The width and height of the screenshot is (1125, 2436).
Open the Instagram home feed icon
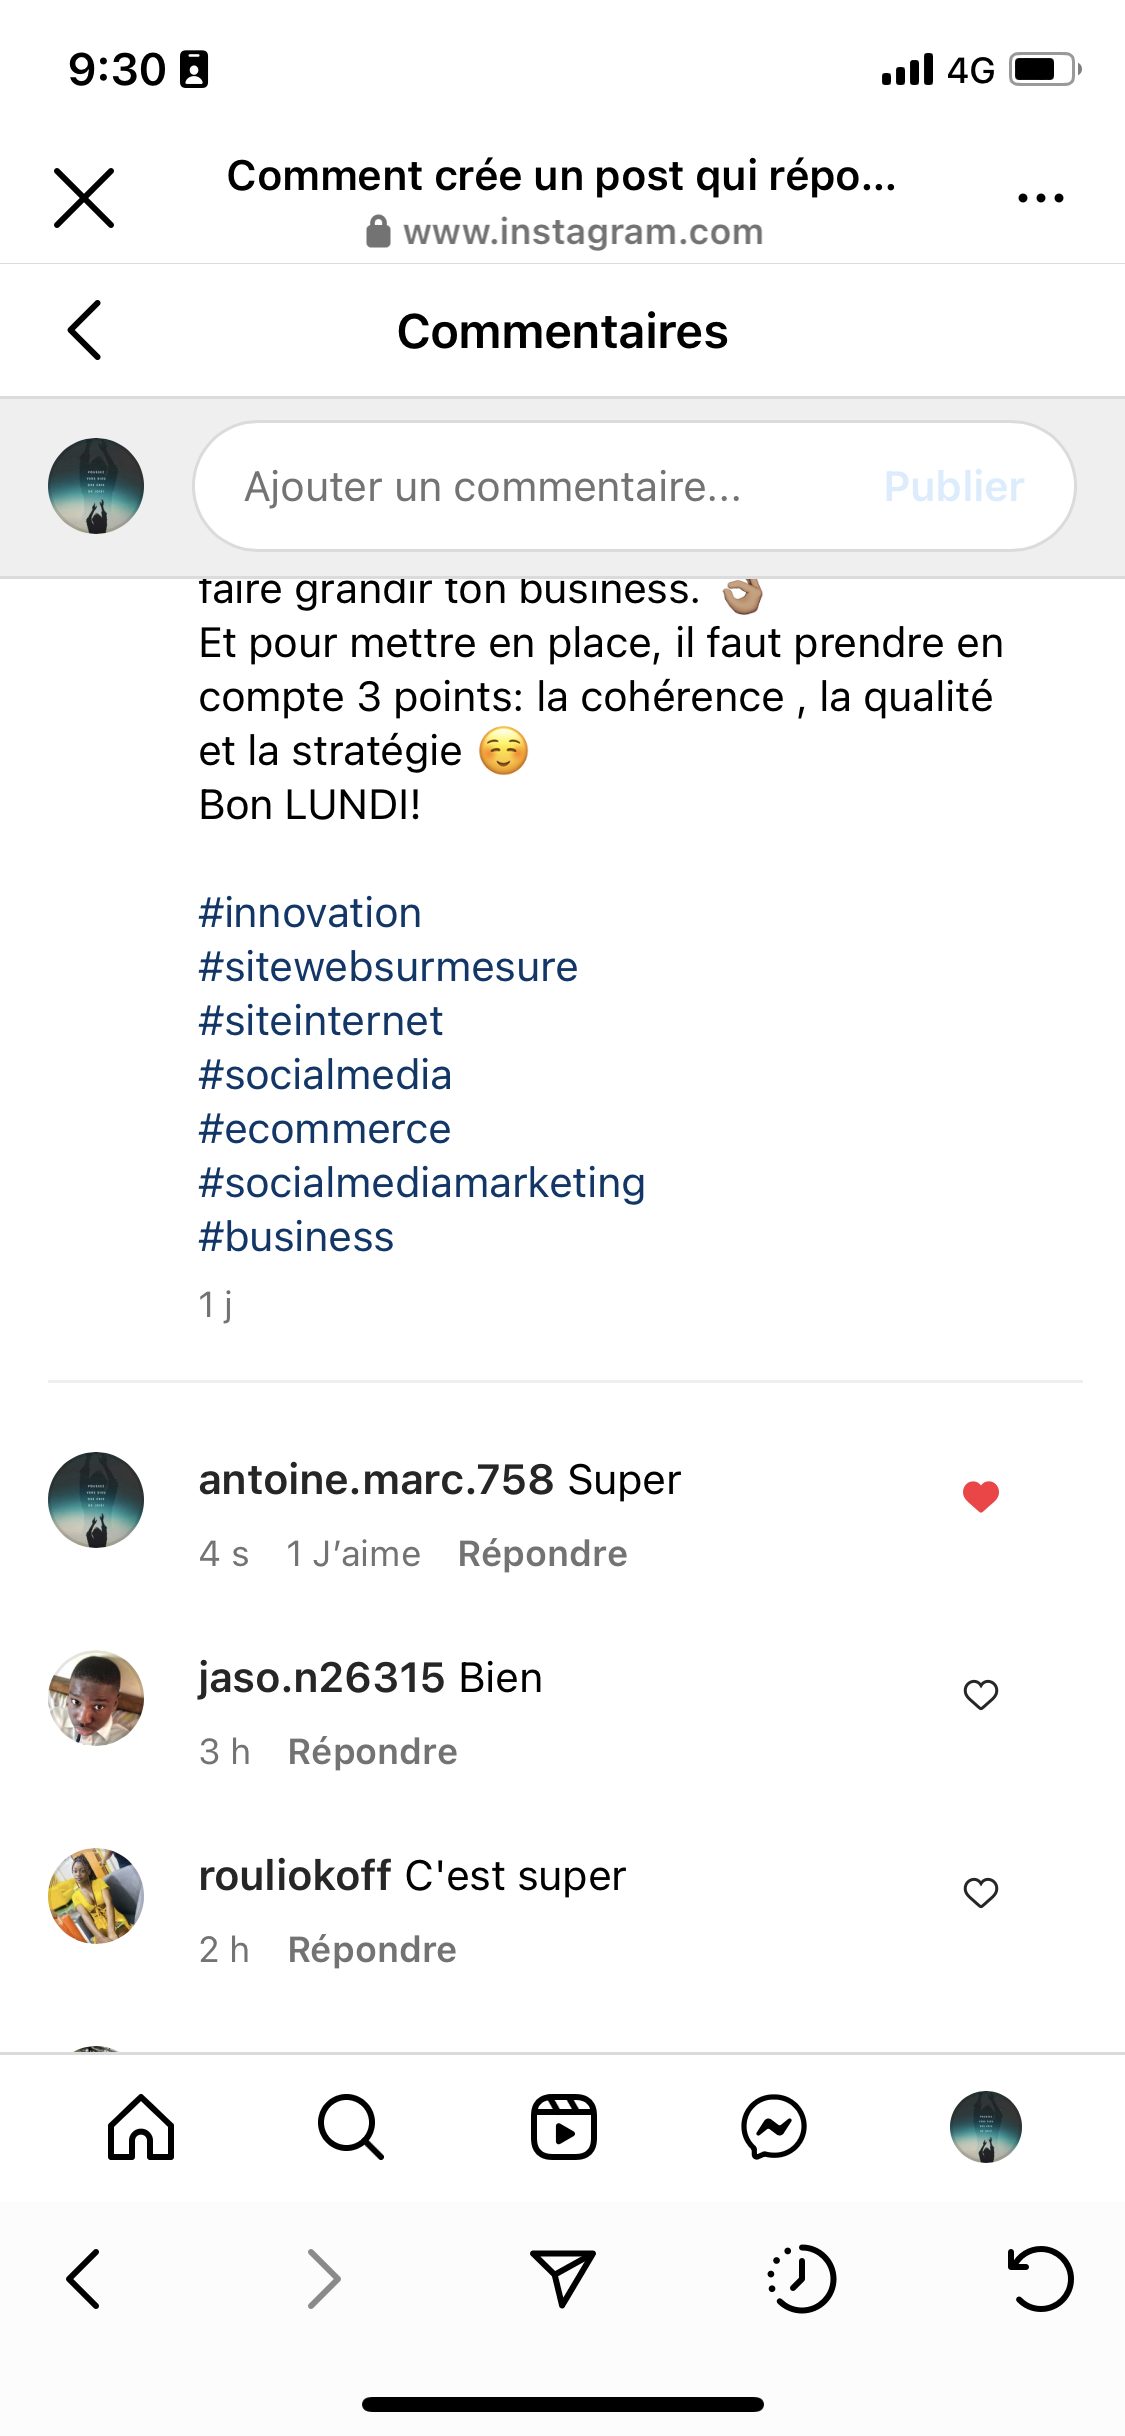[141, 2127]
